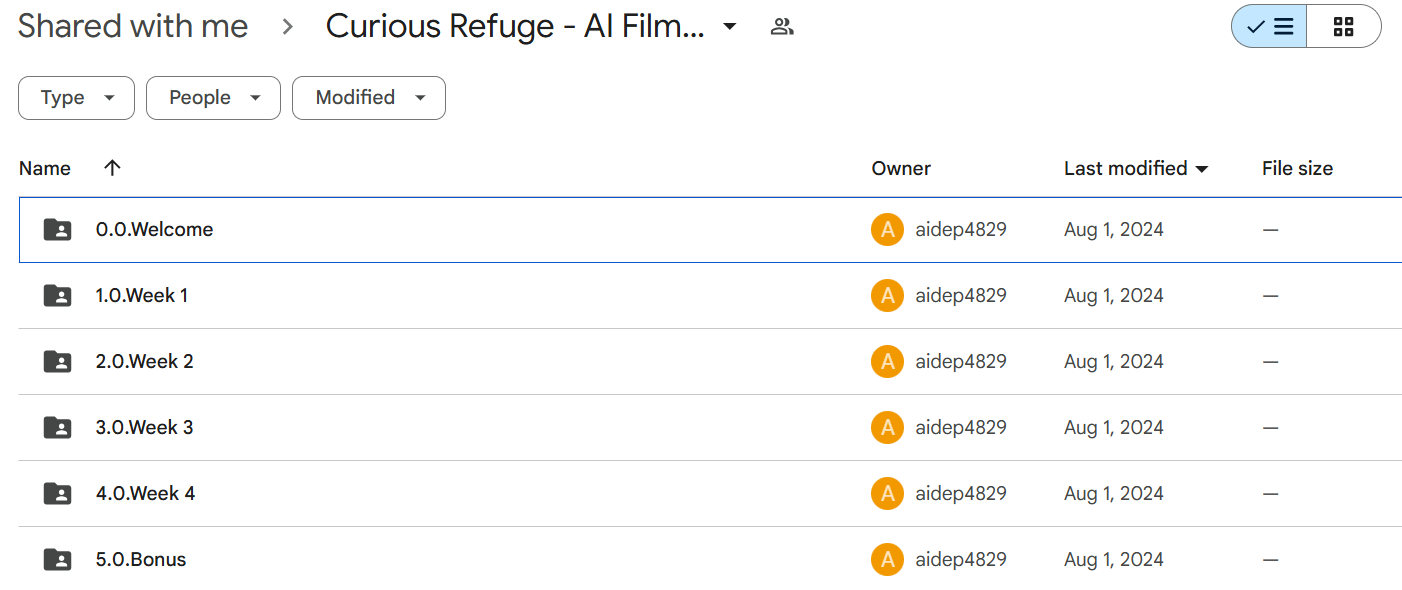Image resolution: width=1402 pixels, height=590 pixels.
Task: Click Aug 1, 2024 date in 0.0.Welcome row
Action: pos(1114,230)
